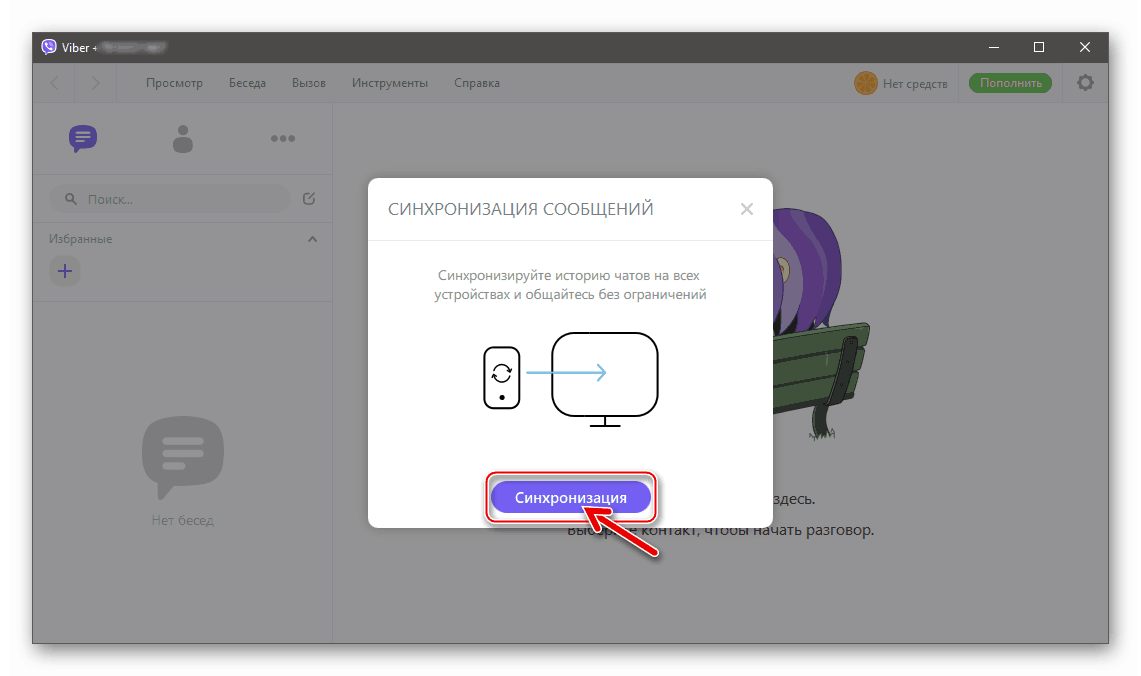Open the more options ellipsis icon

point(282,138)
